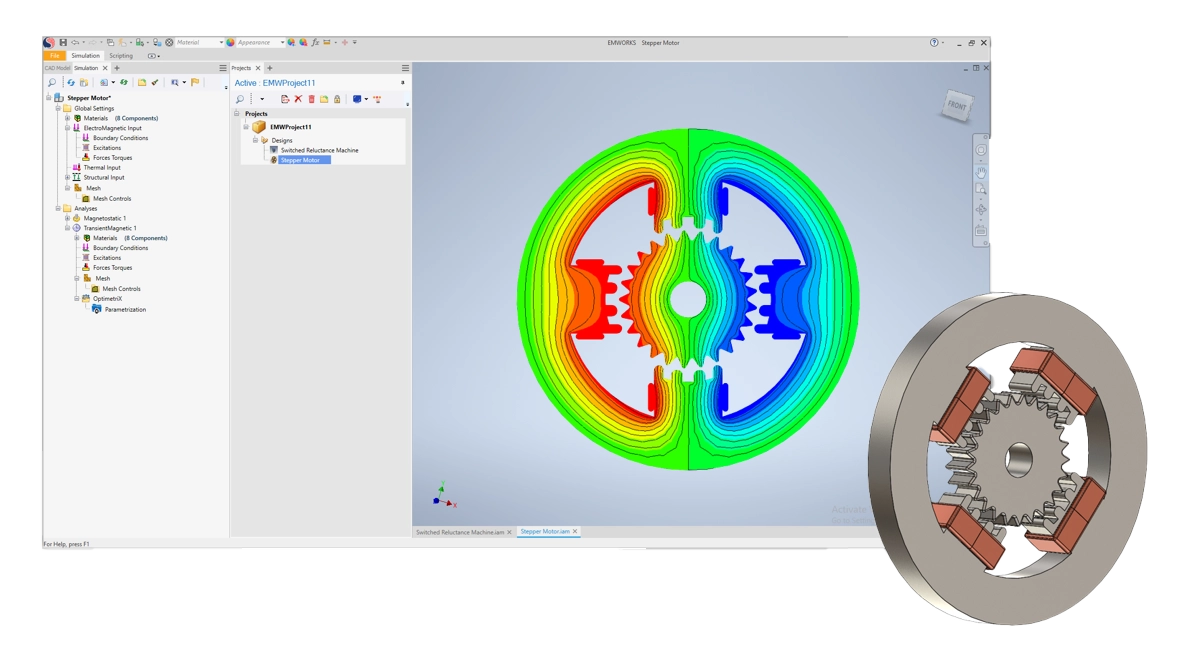Select Switched Reluctance Machine design in Projects
1177x654 pixels.
coord(319,150)
